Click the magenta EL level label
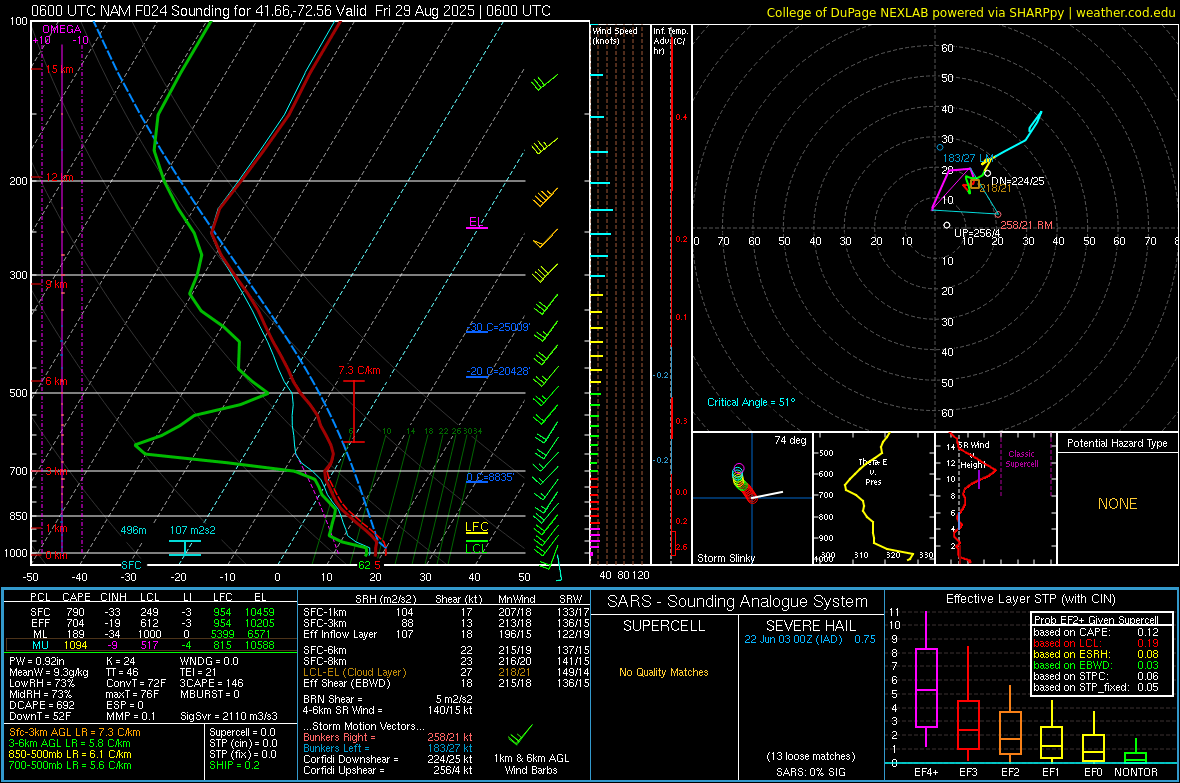Viewport: 1180px width, 783px height. click(x=476, y=221)
